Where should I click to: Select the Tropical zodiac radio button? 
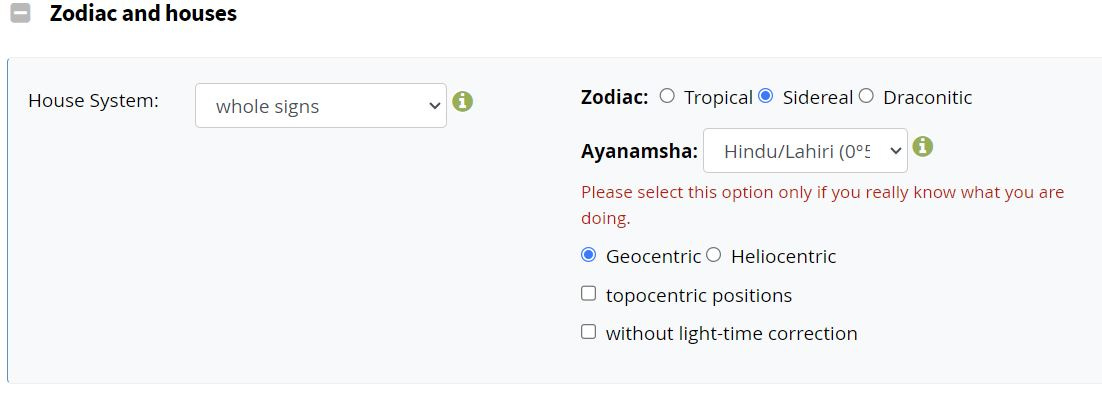[667, 96]
